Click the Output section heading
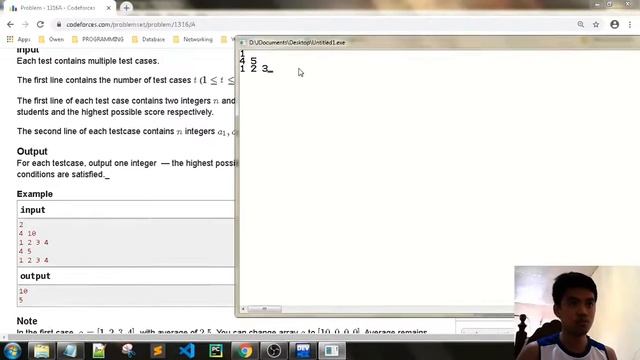 (32, 151)
